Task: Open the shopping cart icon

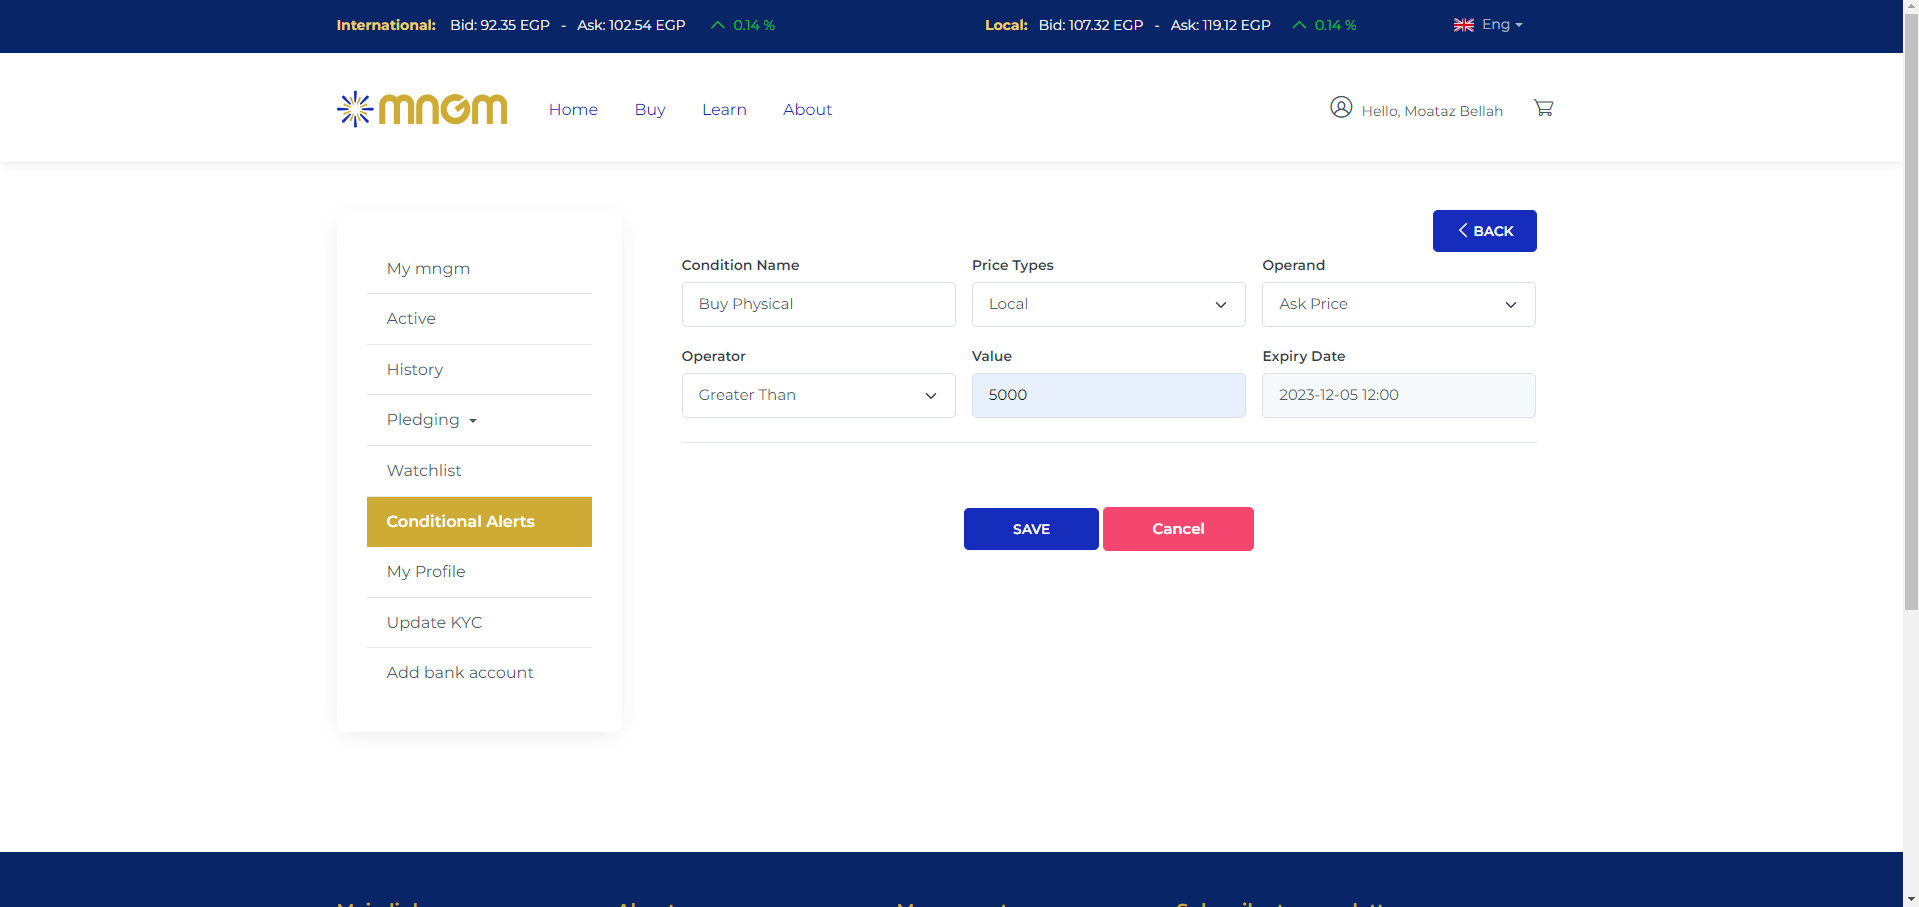Action: coord(1543,108)
